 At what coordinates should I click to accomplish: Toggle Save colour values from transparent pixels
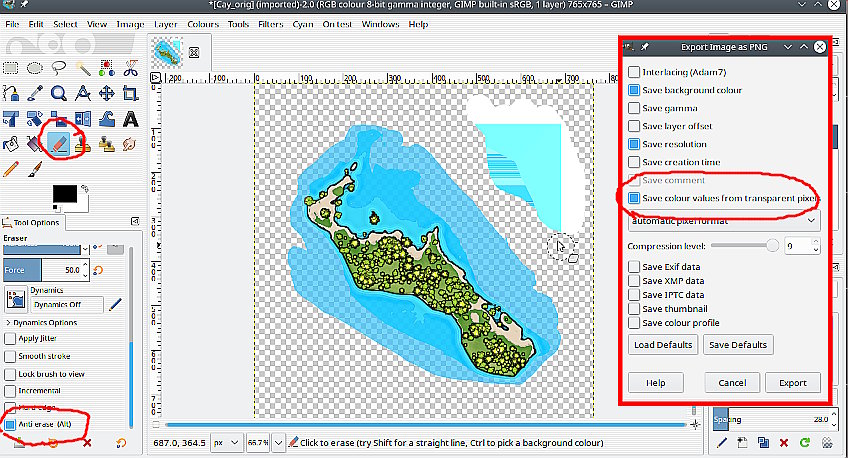pyautogui.click(x=634, y=198)
